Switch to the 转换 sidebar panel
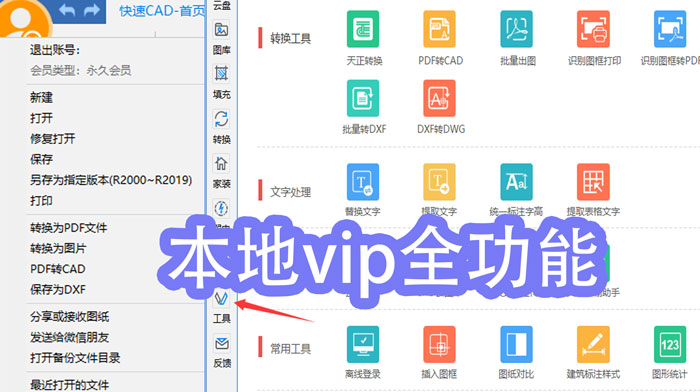The image size is (700, 392). 221,127
